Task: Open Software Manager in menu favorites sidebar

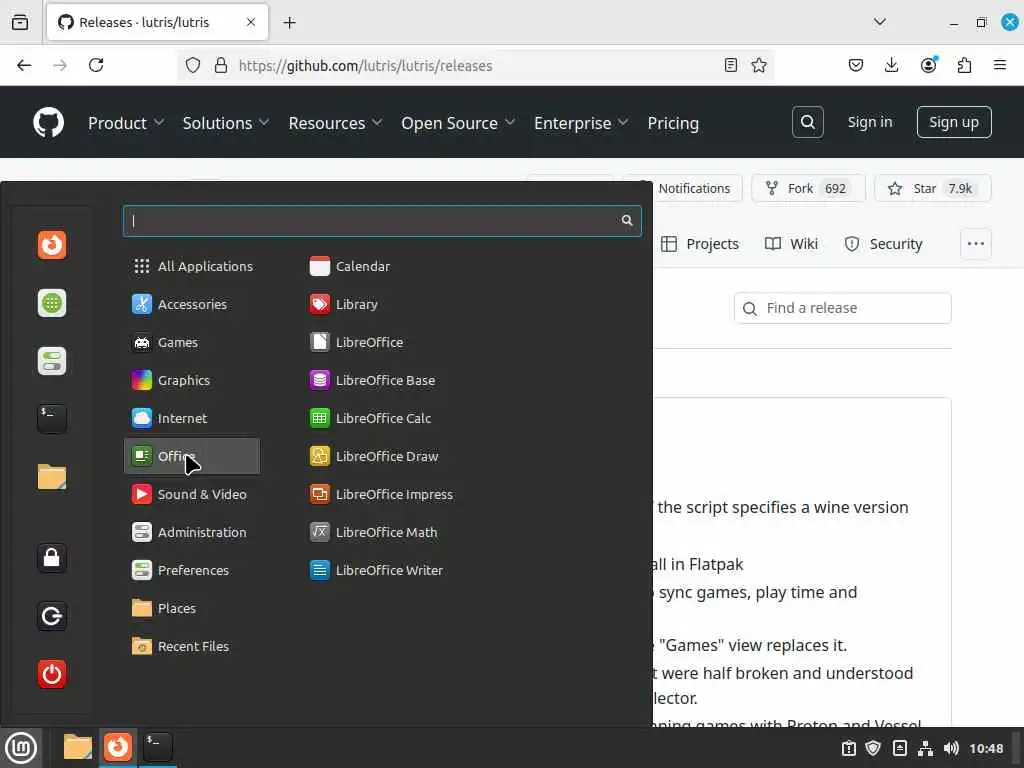Action: point(52,303)
